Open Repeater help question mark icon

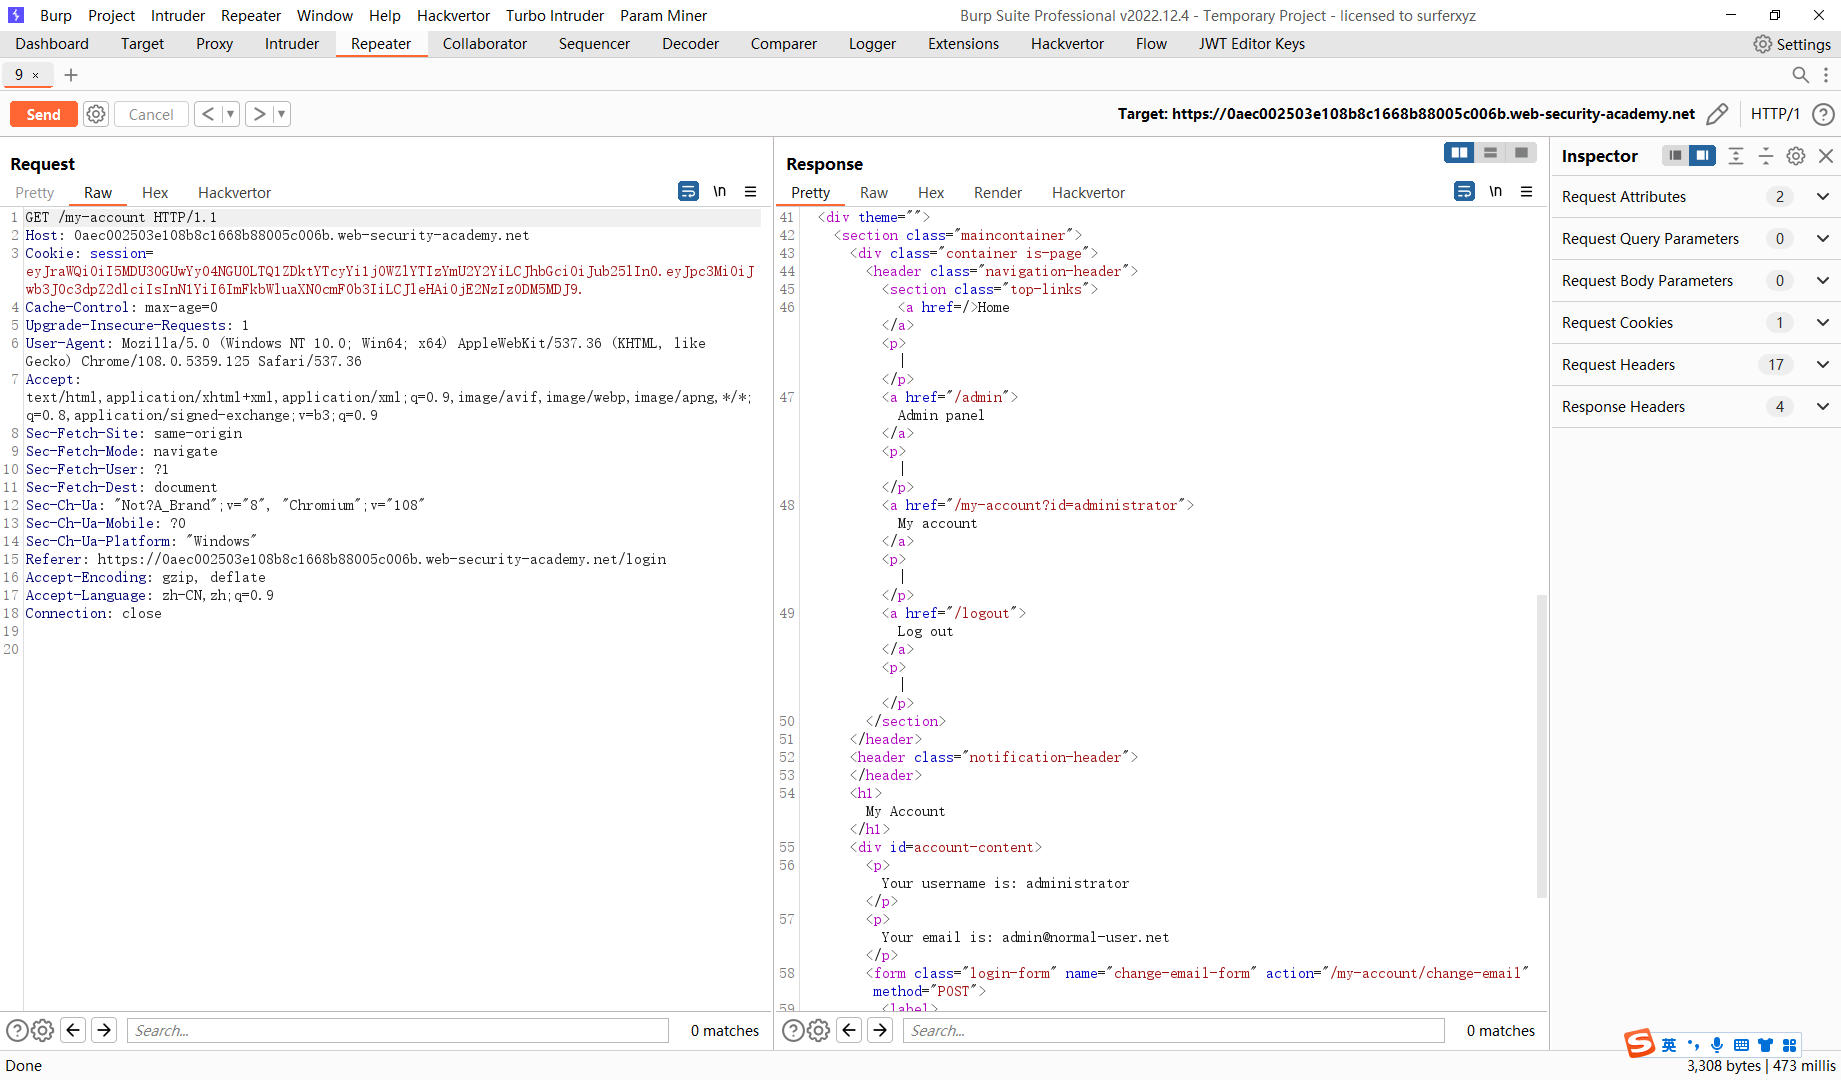[x=1823, y=114]
